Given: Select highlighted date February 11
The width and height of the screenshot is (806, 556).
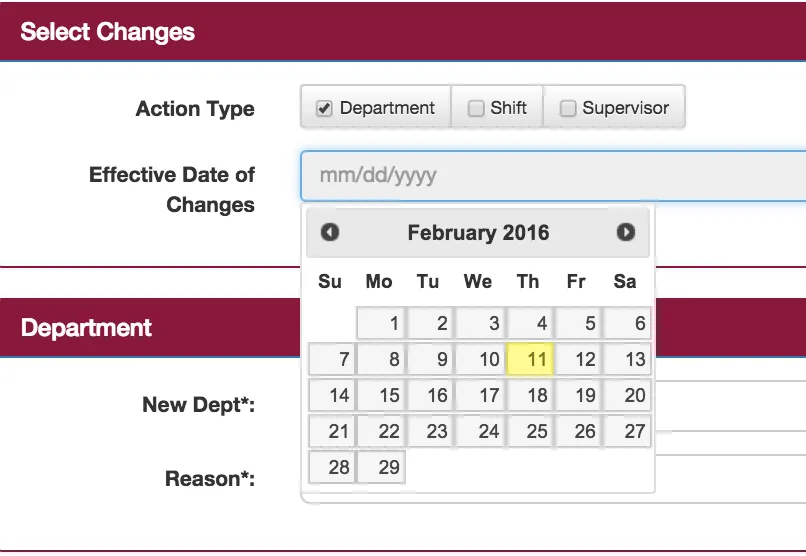Looking at the screenshot, I should (x=530, y=359).
